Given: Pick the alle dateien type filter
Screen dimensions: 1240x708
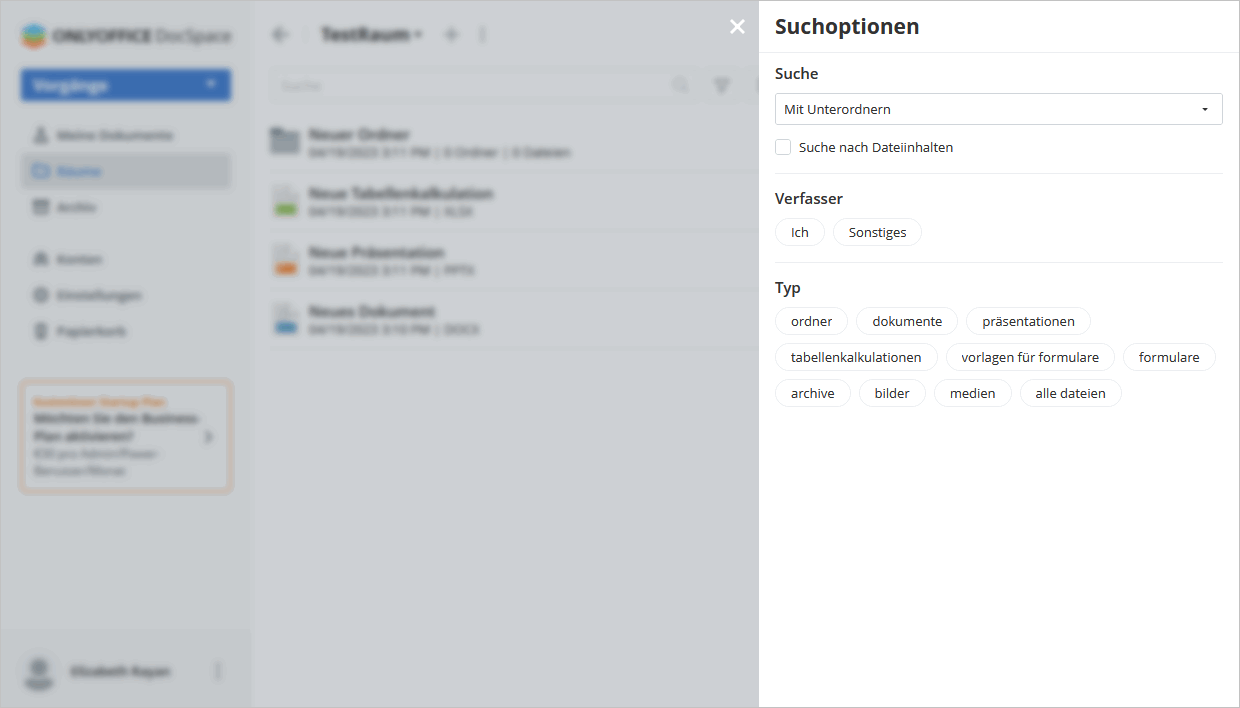Looking at the screenshot, I should pos(1070,393).
